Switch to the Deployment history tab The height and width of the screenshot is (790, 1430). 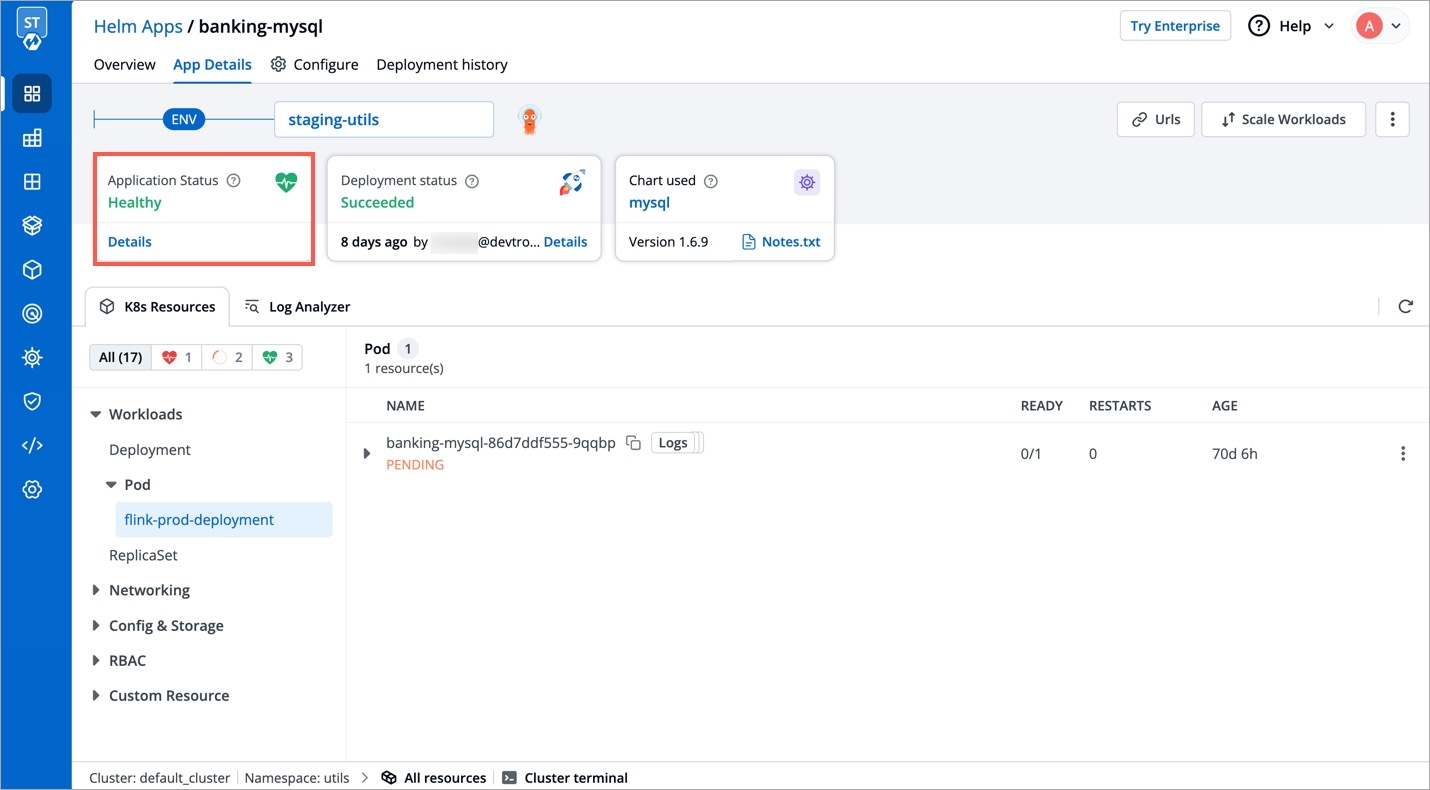(441, 65)
